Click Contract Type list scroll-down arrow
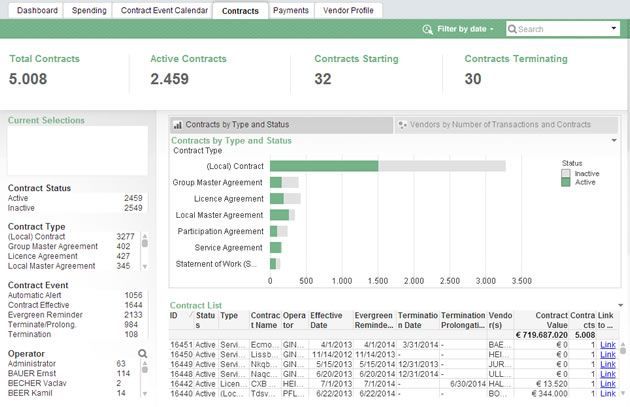 tap(145, 266)
